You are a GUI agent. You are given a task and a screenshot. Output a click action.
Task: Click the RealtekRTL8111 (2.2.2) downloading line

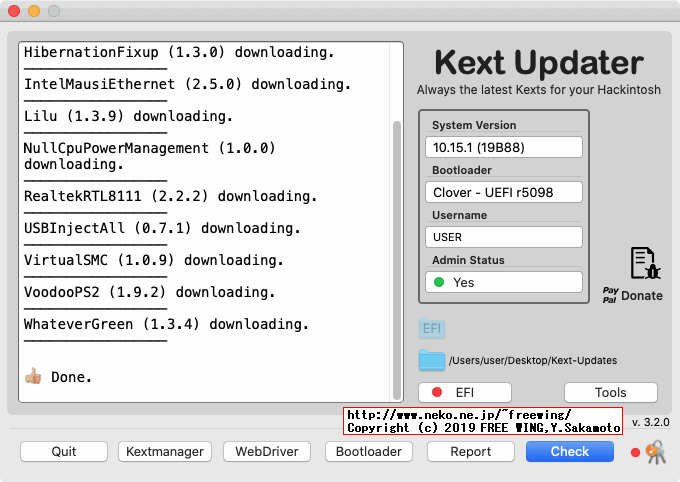coord(170,196)
